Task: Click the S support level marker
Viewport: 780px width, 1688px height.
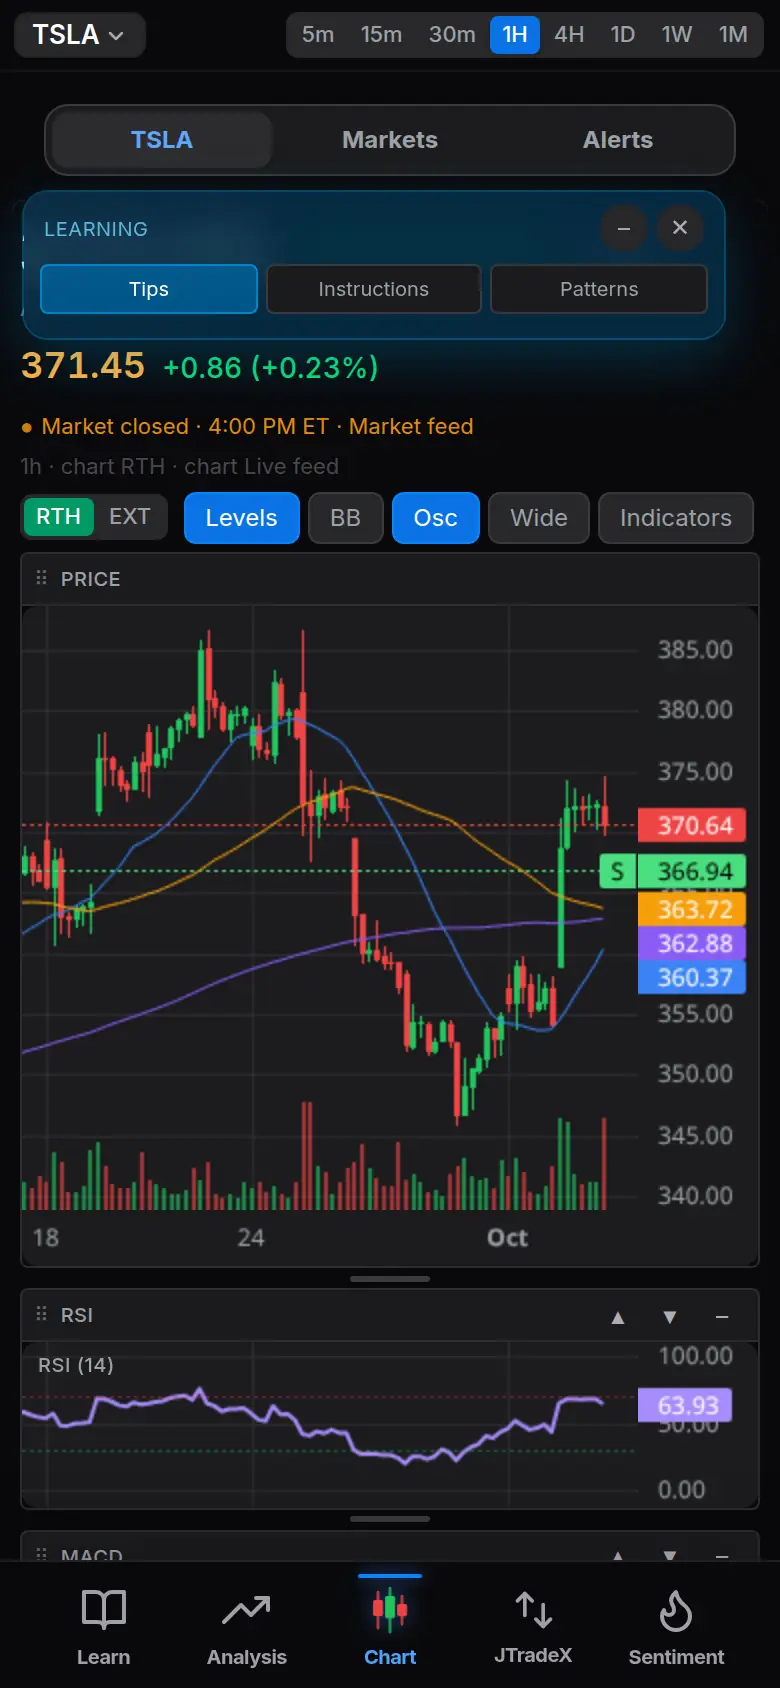Action: pos(617,872)
